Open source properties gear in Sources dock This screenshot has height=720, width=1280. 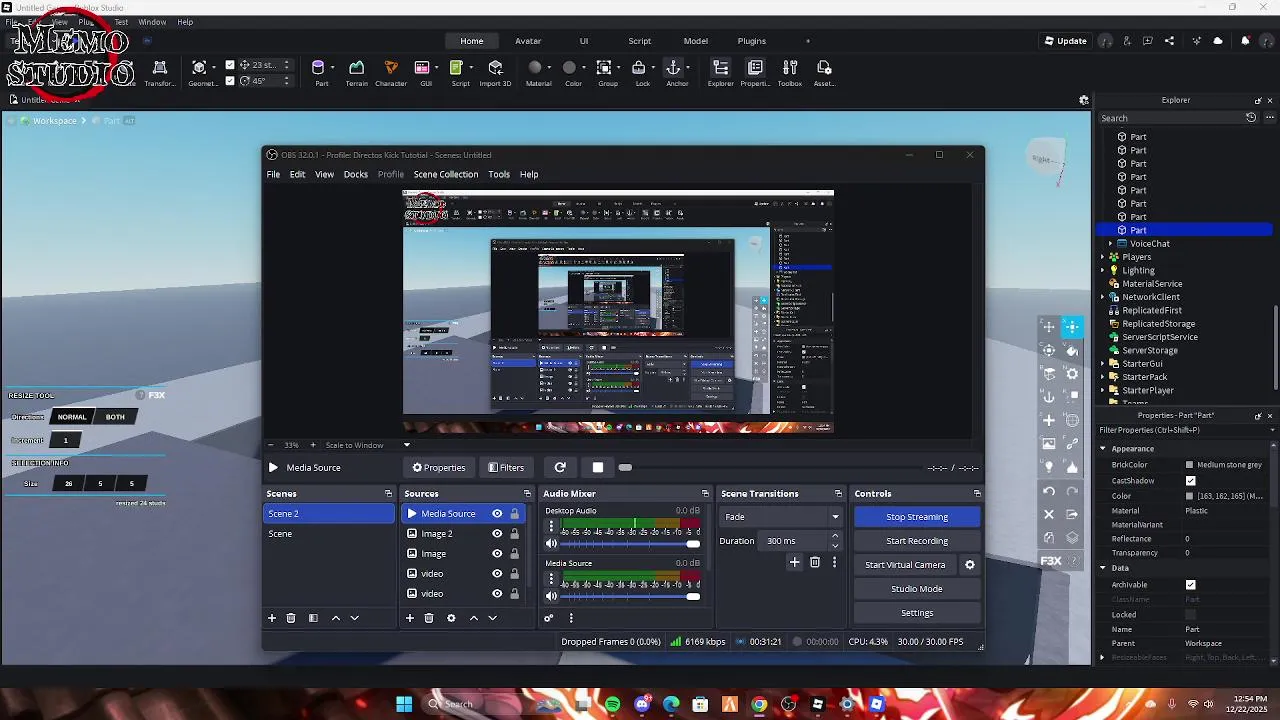point(451,618)
